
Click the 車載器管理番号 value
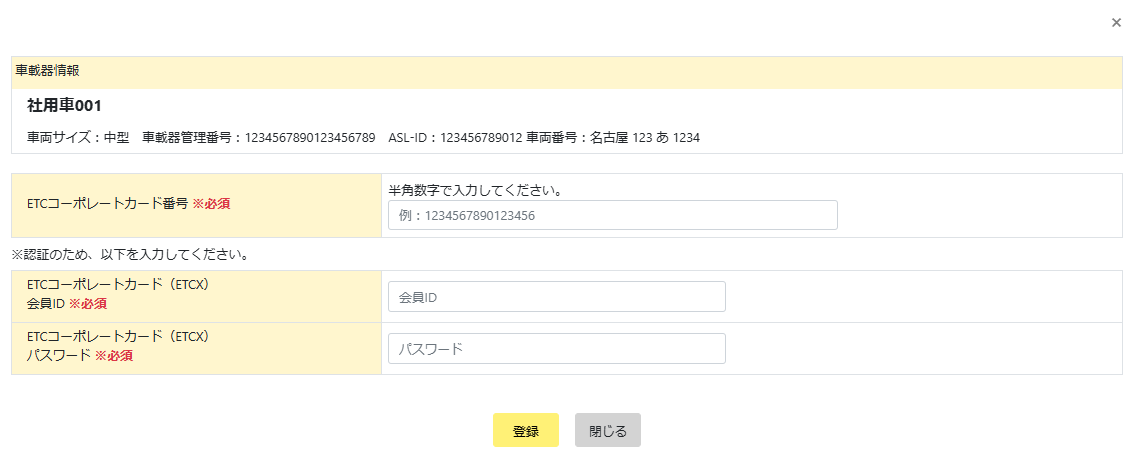(309, 137)
